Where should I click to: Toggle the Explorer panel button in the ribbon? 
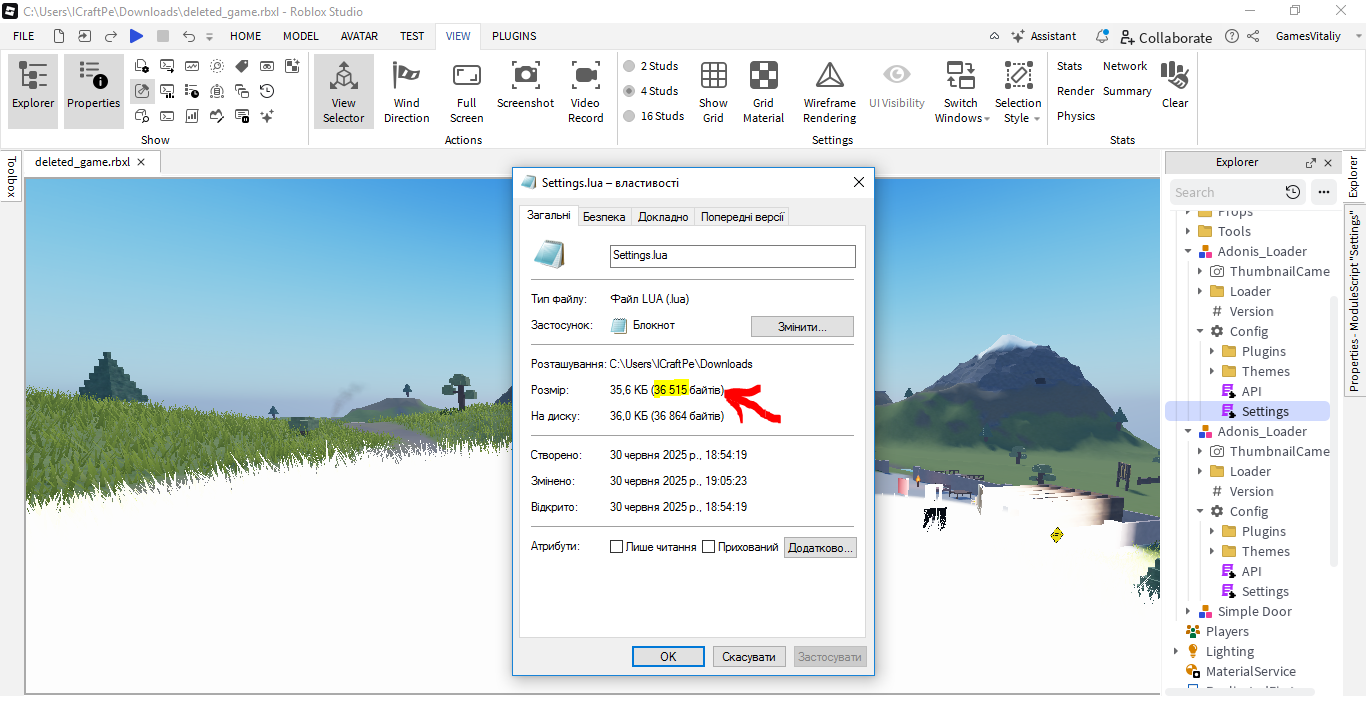click(x=33, y=90)
